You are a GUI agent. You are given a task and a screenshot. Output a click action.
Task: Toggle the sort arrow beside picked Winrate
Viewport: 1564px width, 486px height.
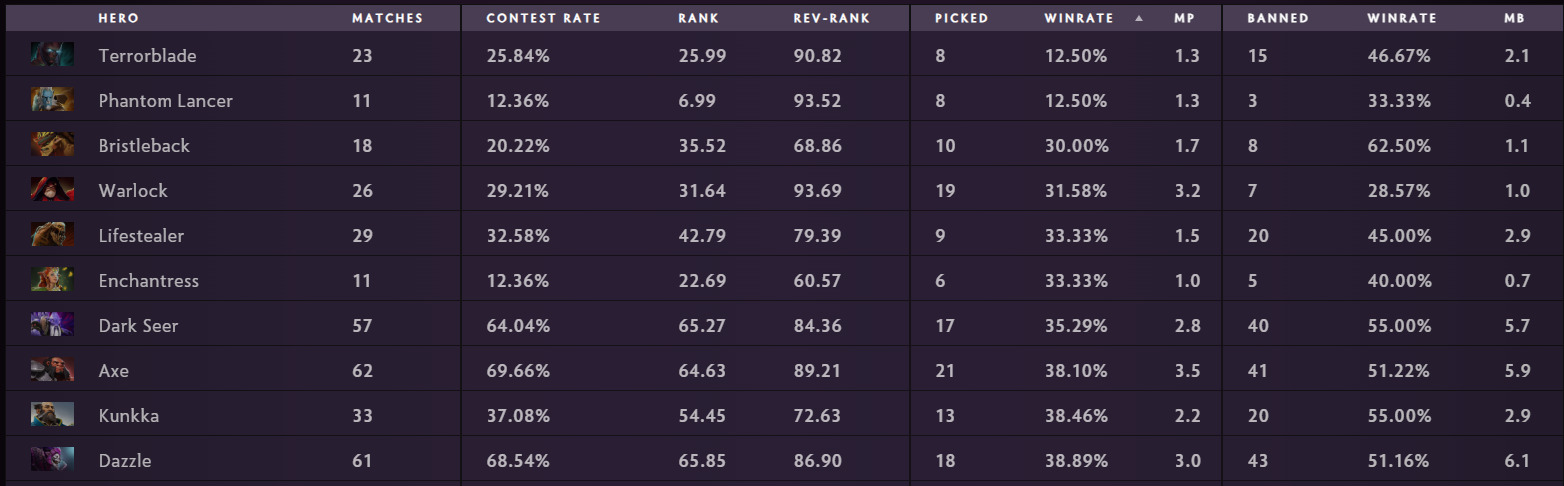coord(1139,18)
